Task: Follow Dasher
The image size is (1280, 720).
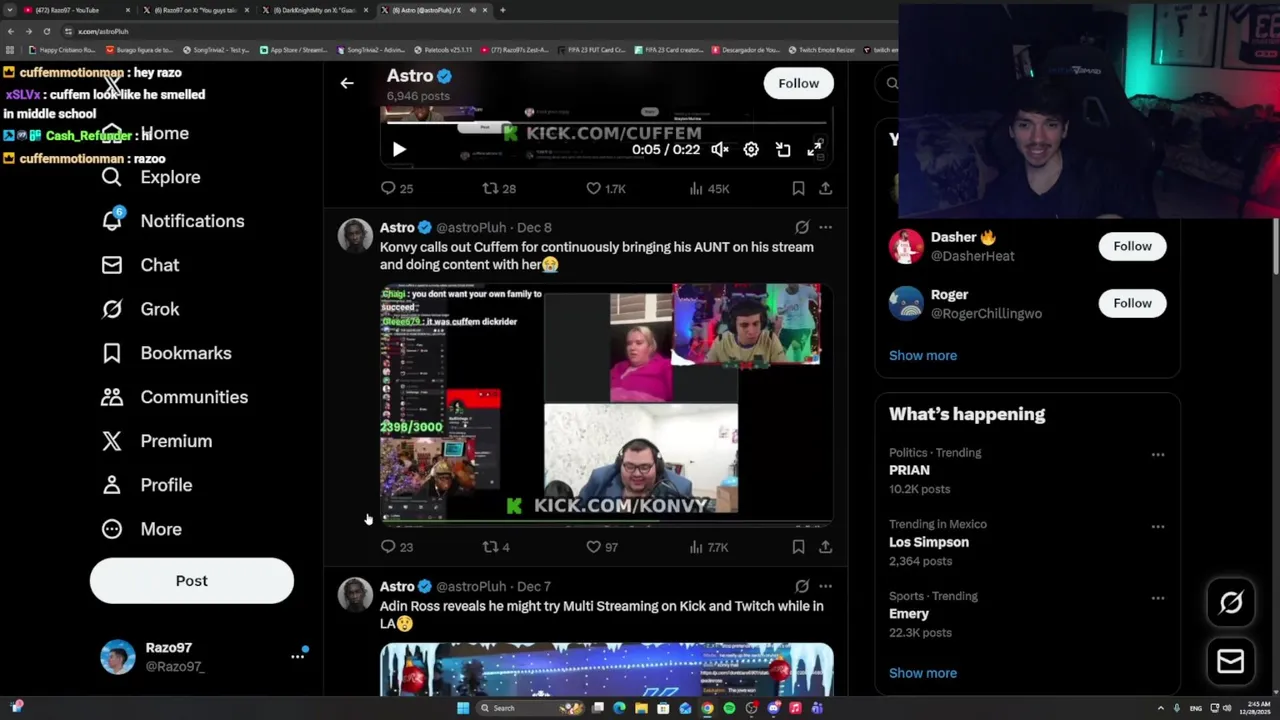Action: (x=1132, y=246)
